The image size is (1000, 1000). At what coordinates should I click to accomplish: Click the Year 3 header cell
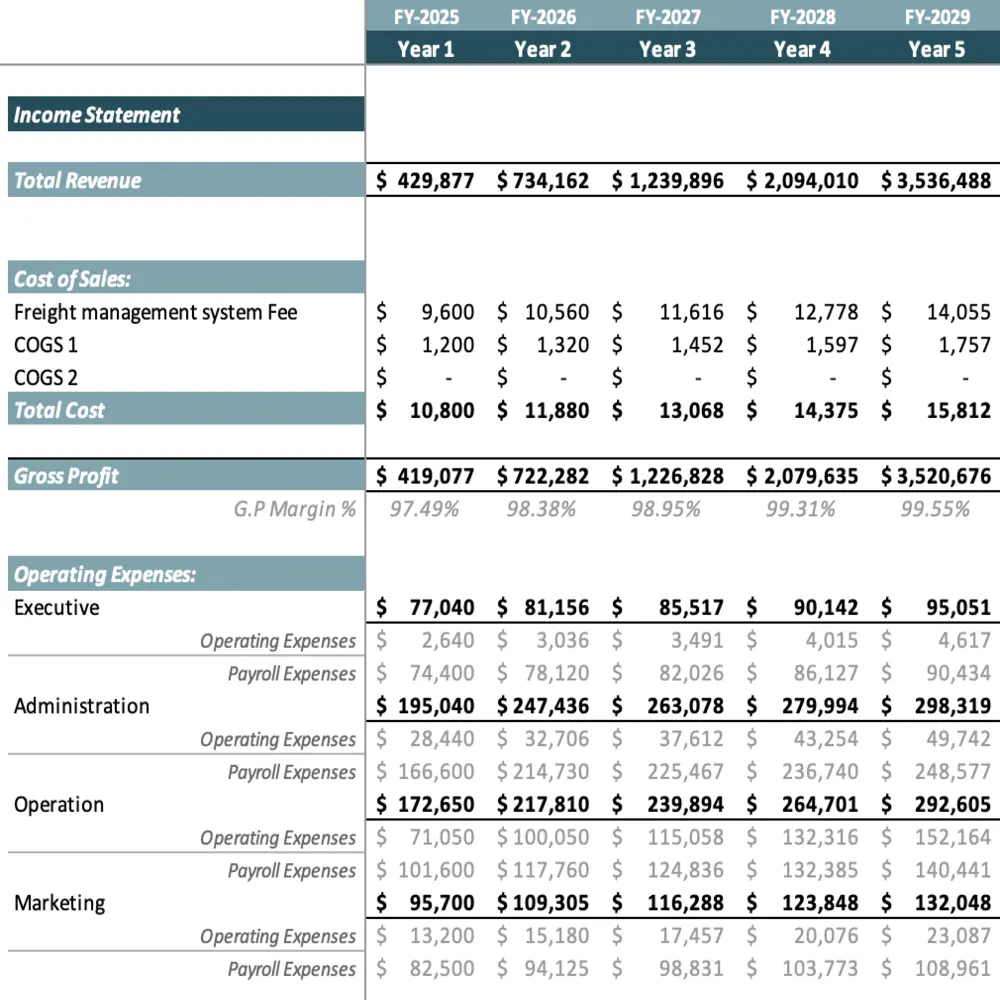coord(668,49)
